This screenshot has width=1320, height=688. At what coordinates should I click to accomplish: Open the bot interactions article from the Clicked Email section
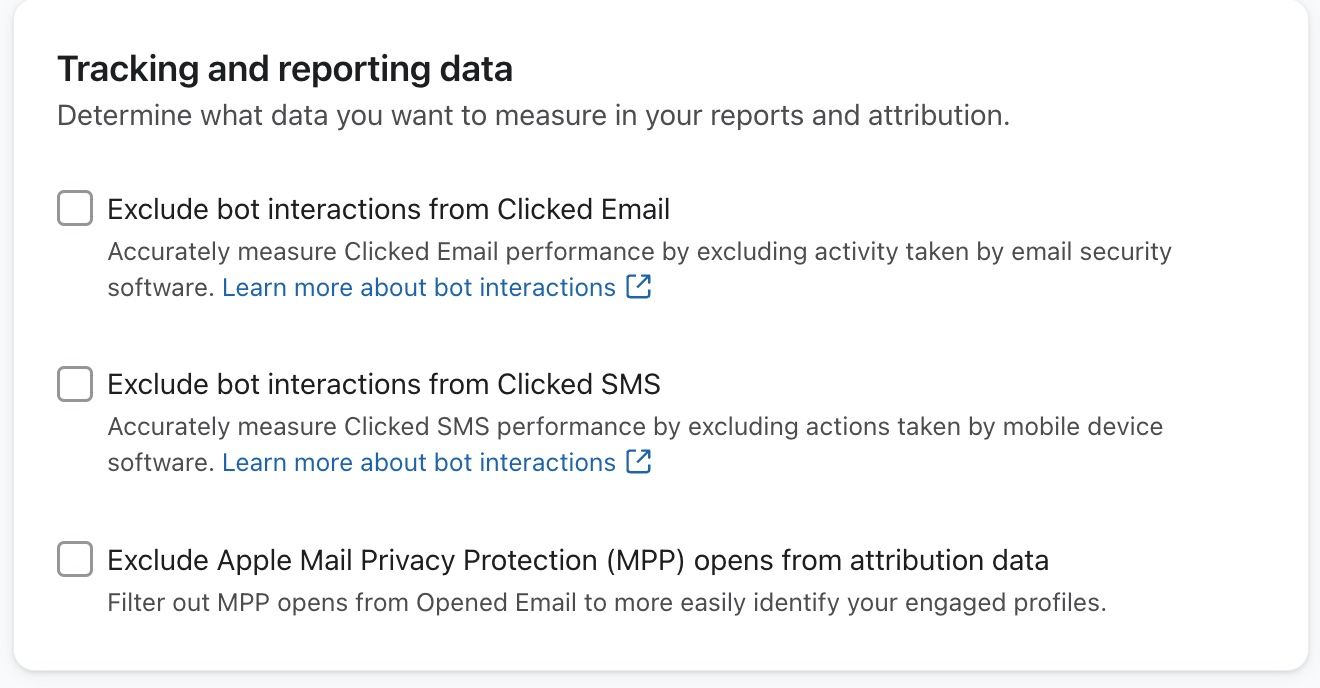point(420,287)
